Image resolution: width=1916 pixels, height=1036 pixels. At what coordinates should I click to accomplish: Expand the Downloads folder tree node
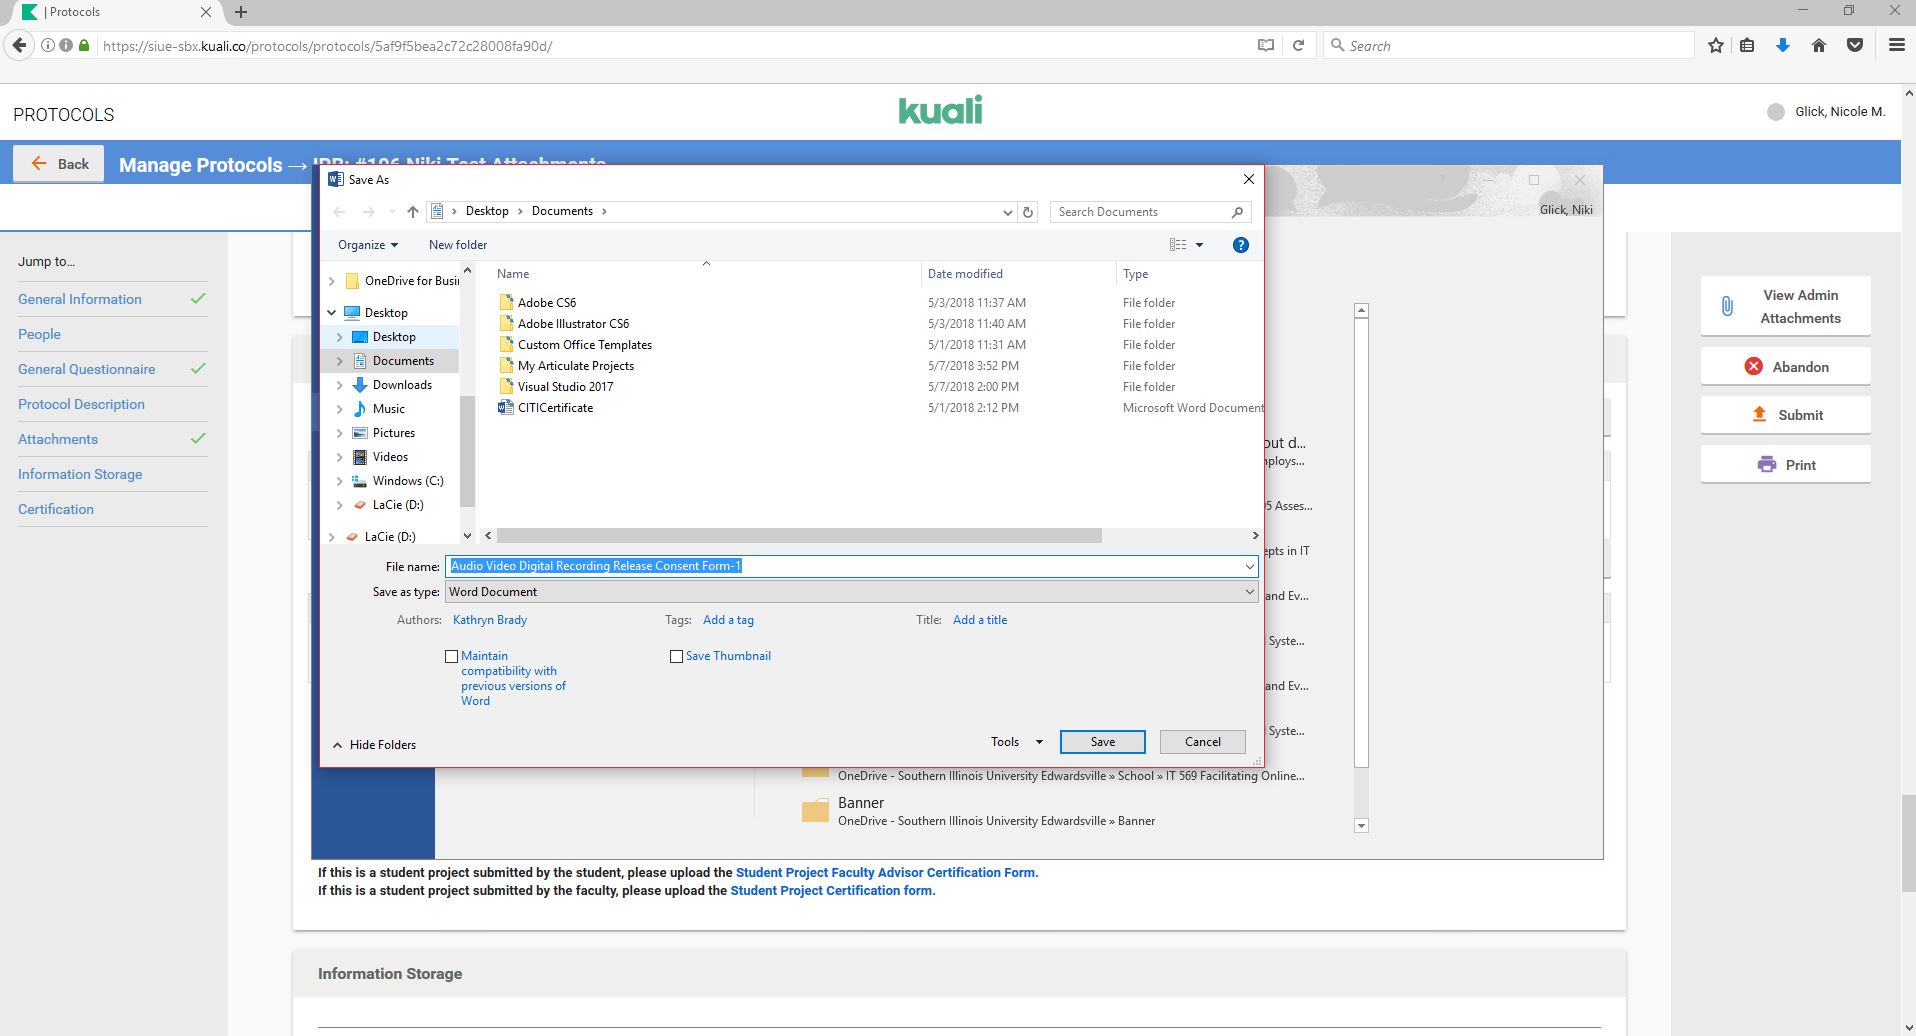click(x=340, y=385)
